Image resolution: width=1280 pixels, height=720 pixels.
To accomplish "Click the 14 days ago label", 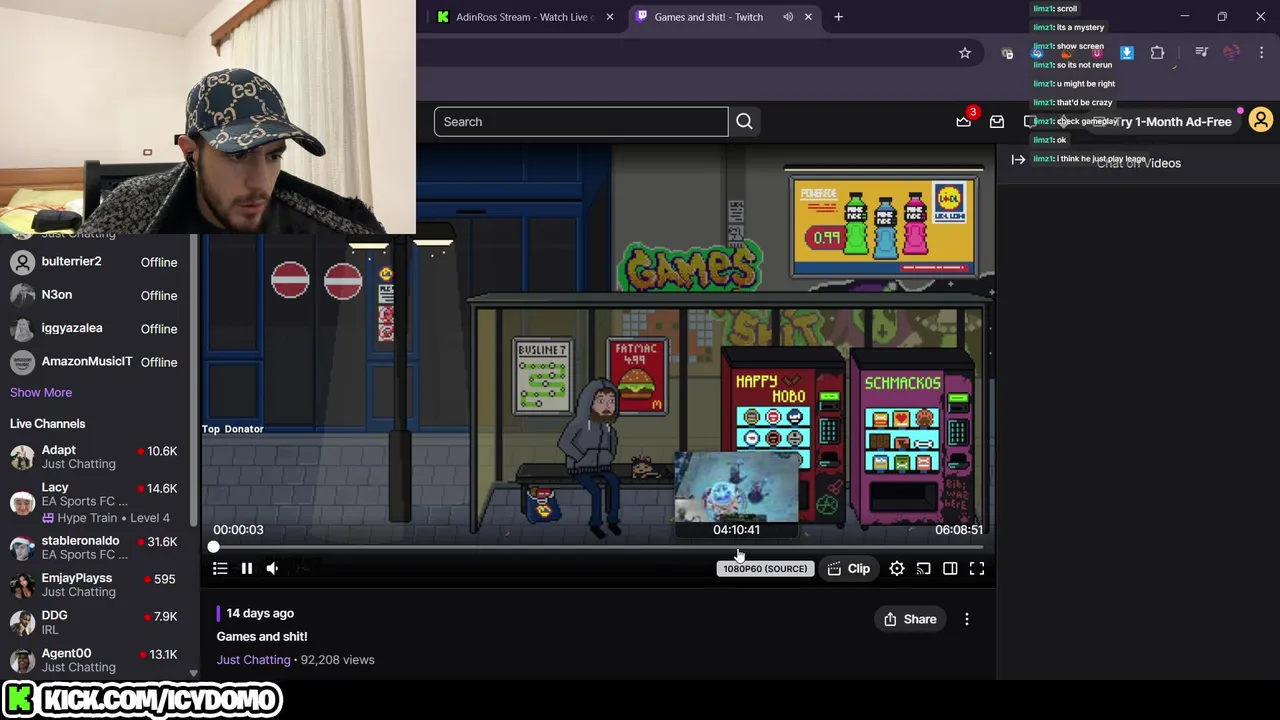I will coord(260,613).
